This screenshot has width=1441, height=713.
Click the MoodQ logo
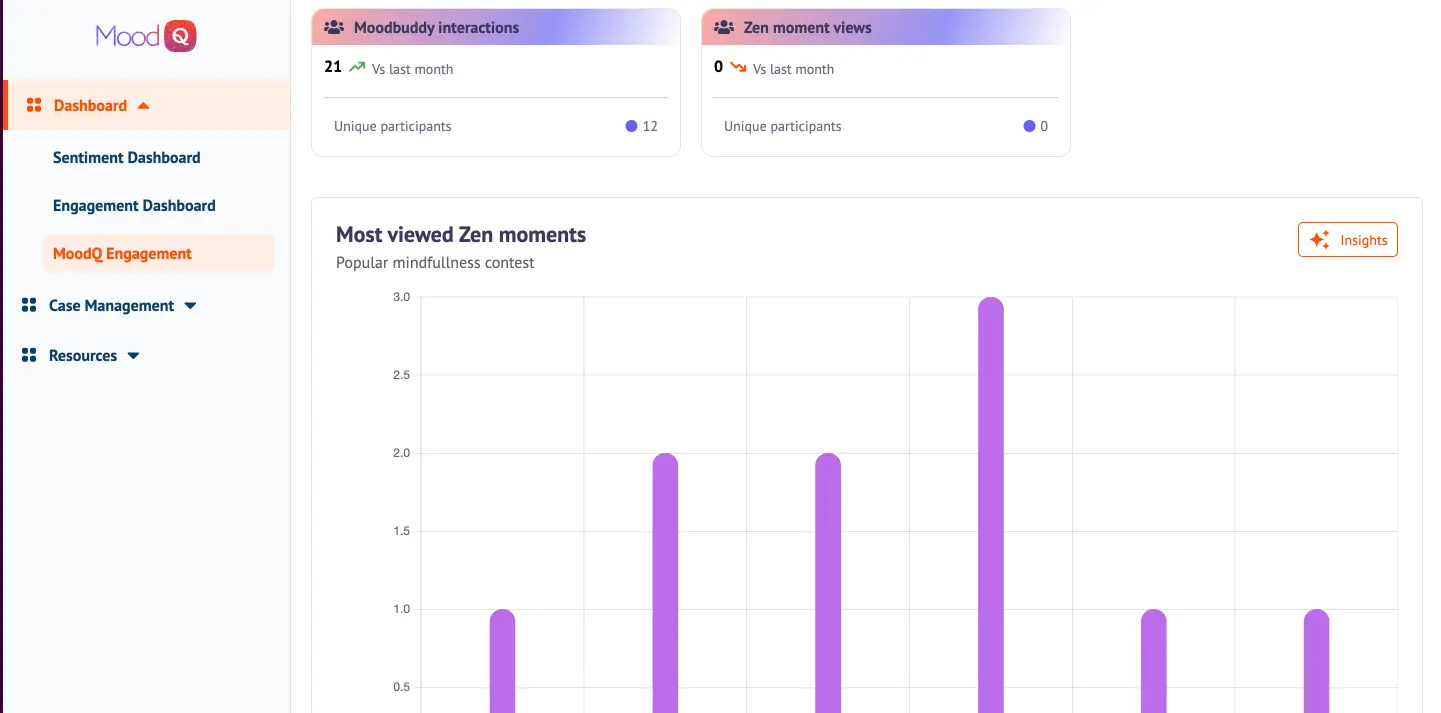tap(146, 37)
